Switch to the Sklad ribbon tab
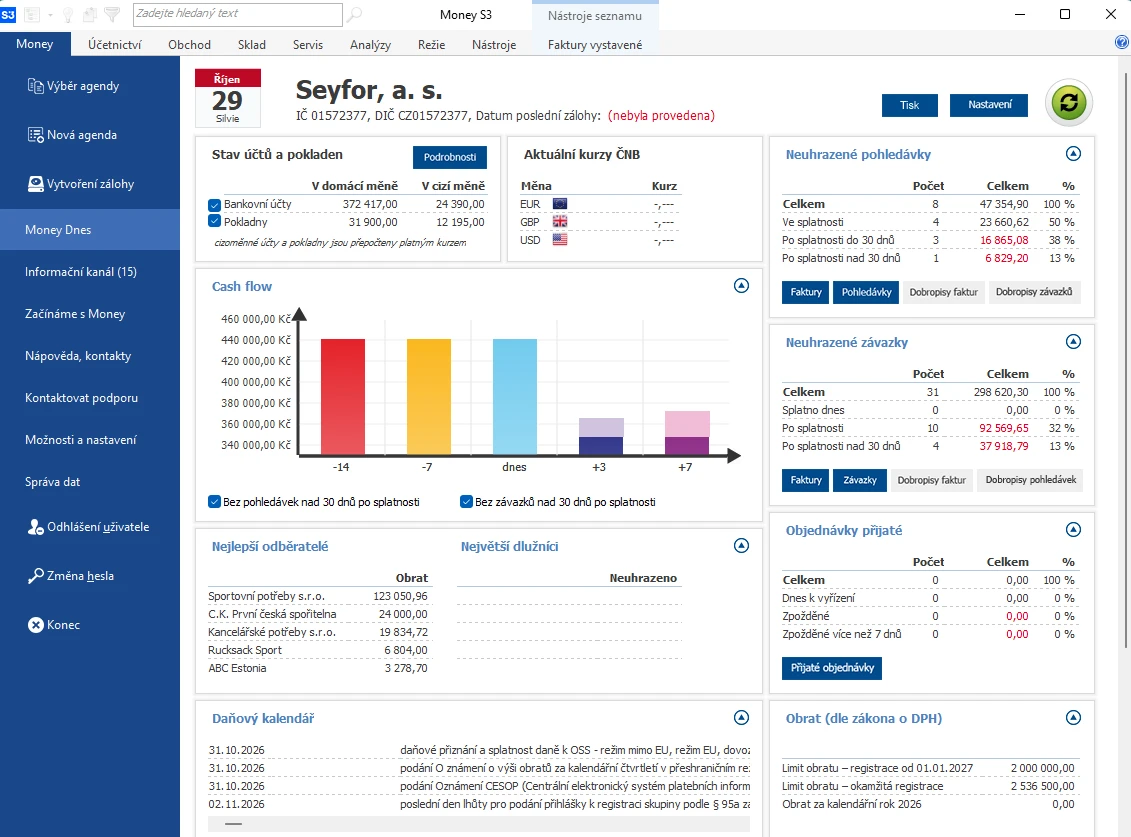 [252, 45]
